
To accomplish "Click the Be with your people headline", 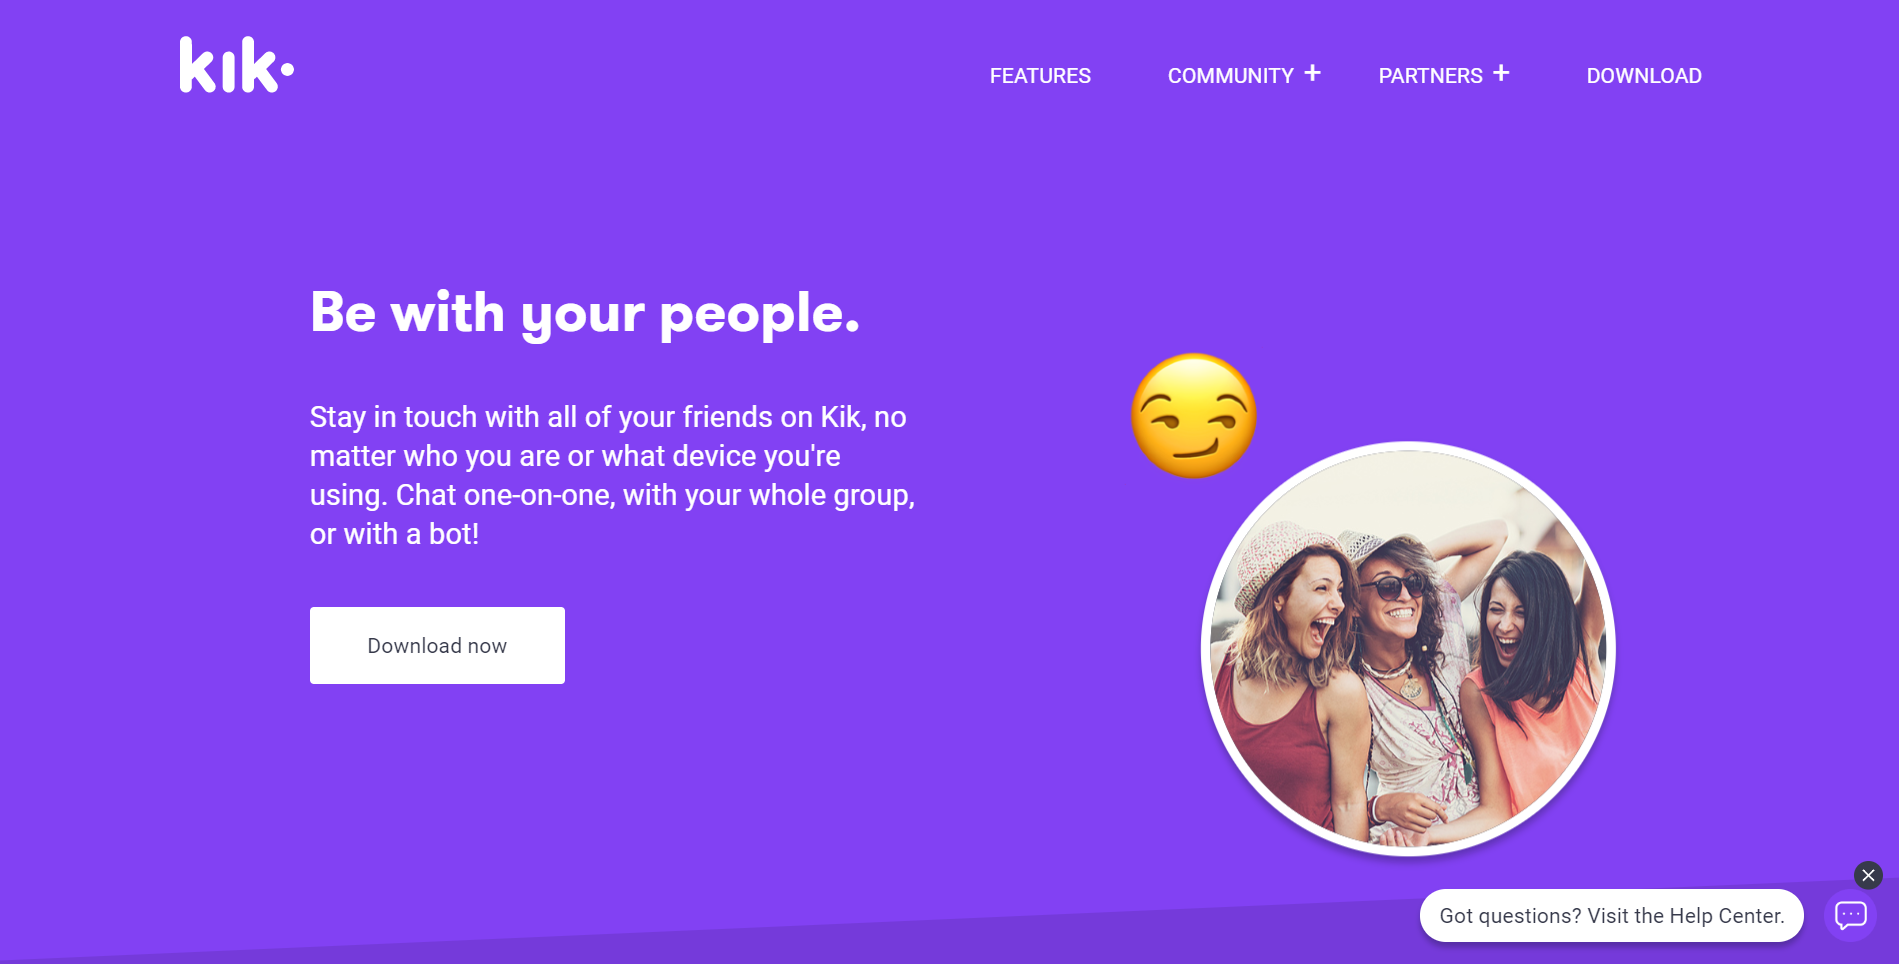I will pos(585,314).
